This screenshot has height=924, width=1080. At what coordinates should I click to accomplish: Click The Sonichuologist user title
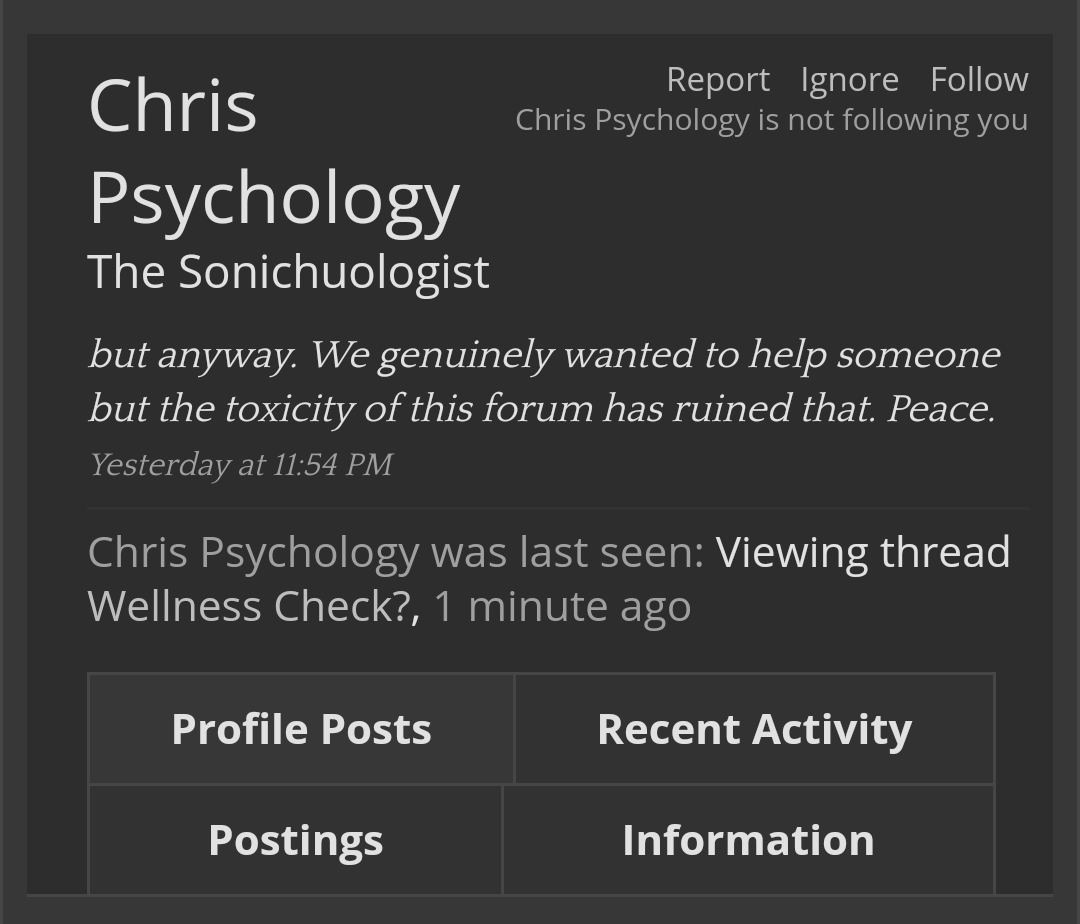coord(289,271)
